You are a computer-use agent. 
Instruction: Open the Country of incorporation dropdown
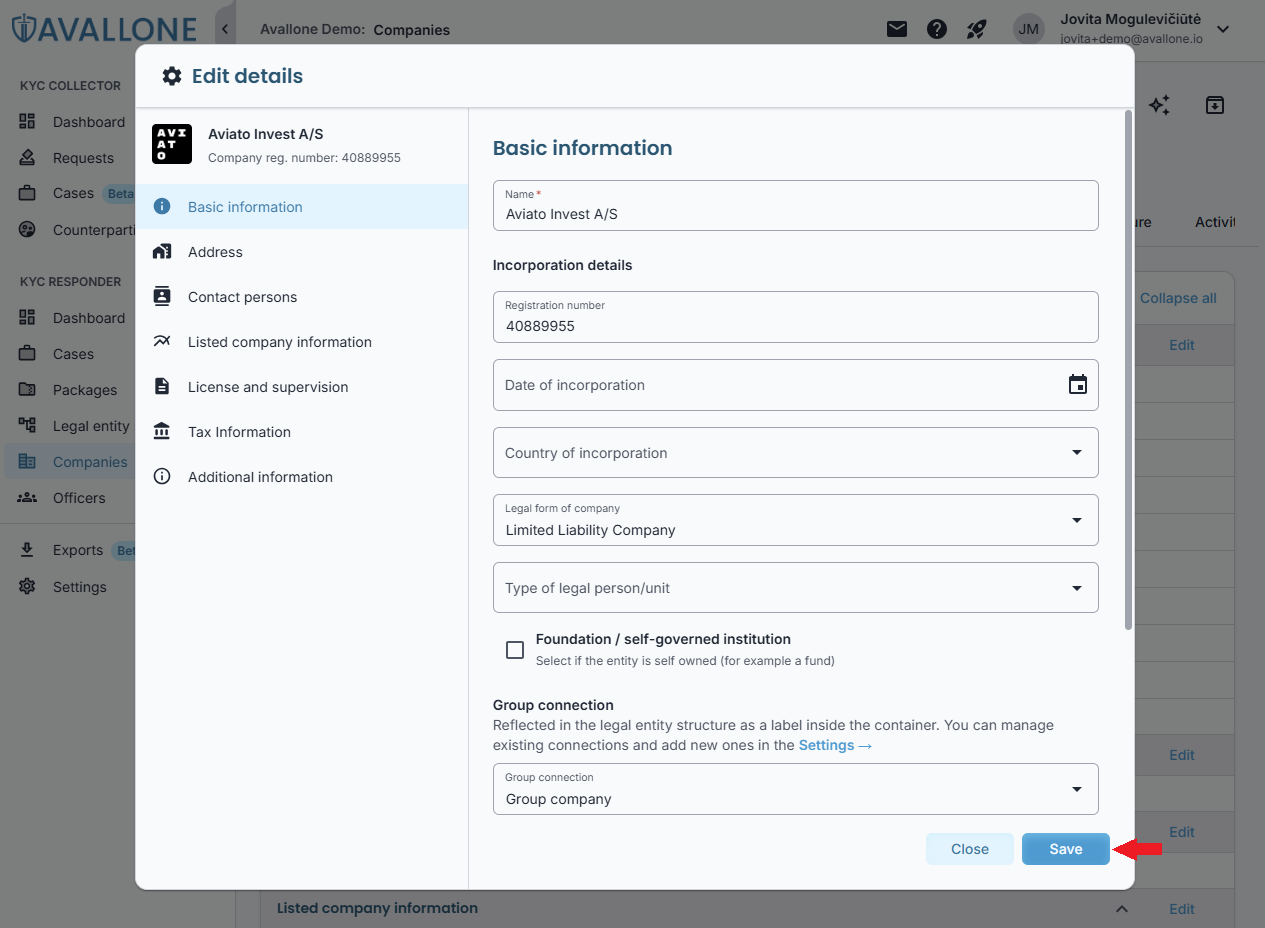click(x=796, y=453)
